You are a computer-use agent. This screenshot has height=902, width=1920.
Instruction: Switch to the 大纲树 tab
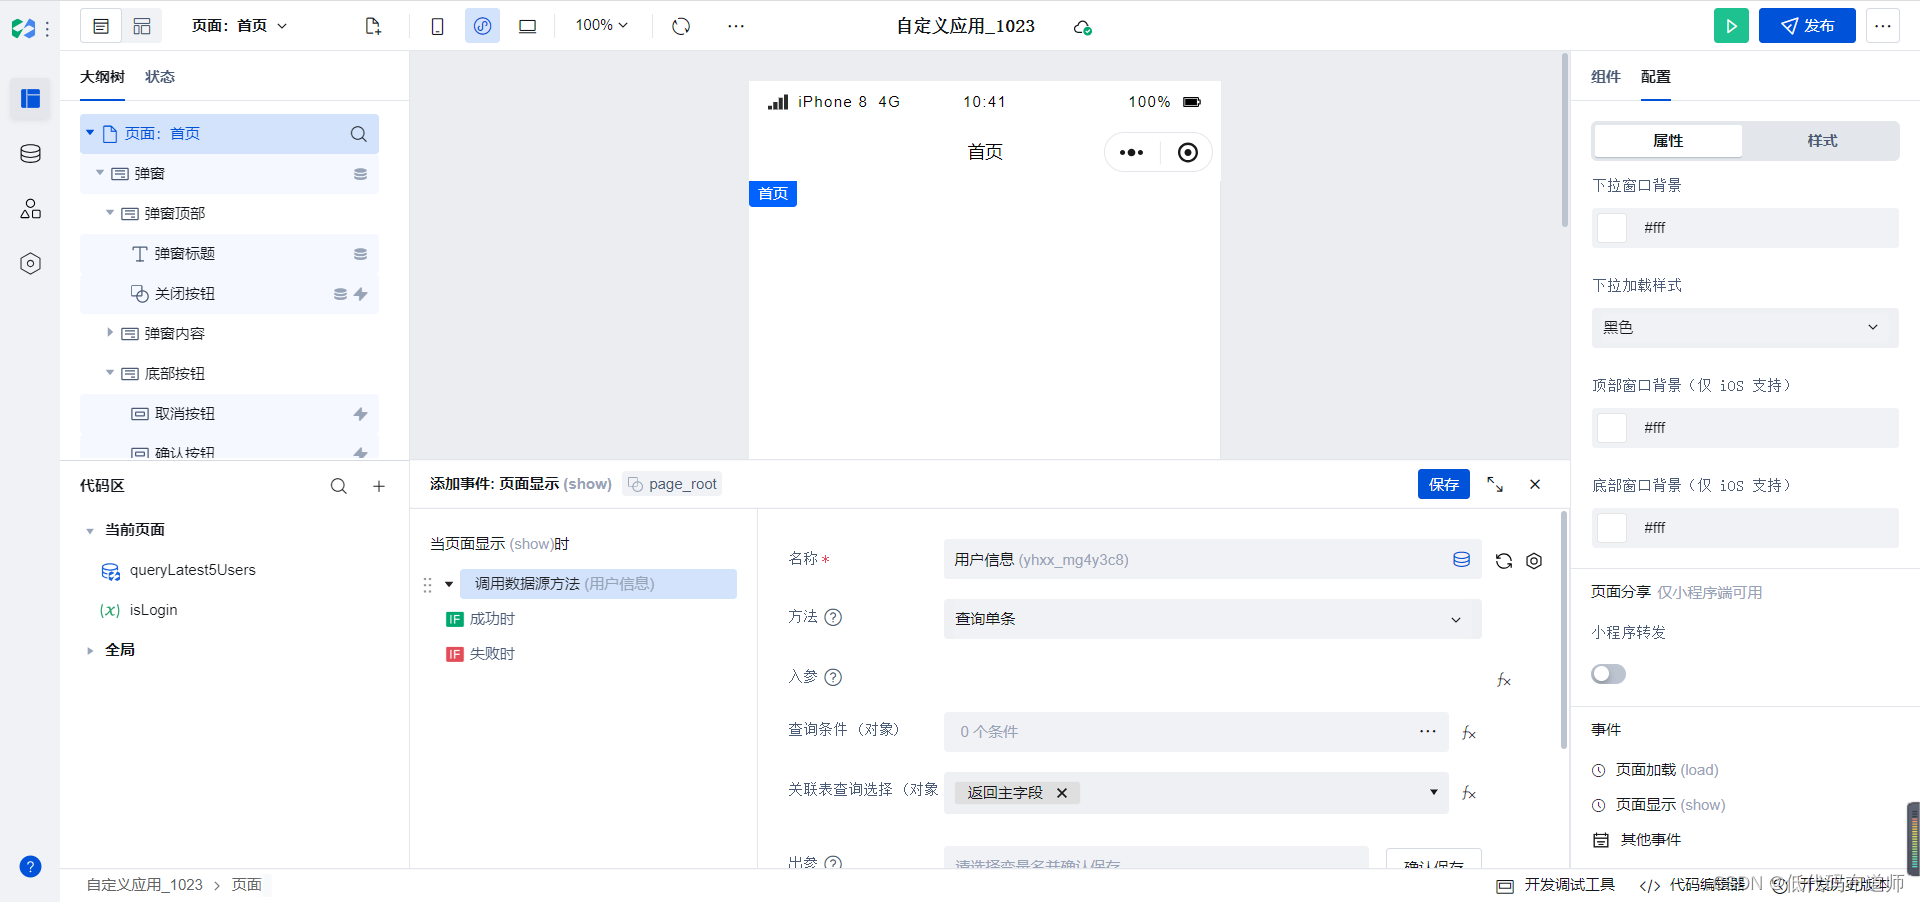coord(102,77)
